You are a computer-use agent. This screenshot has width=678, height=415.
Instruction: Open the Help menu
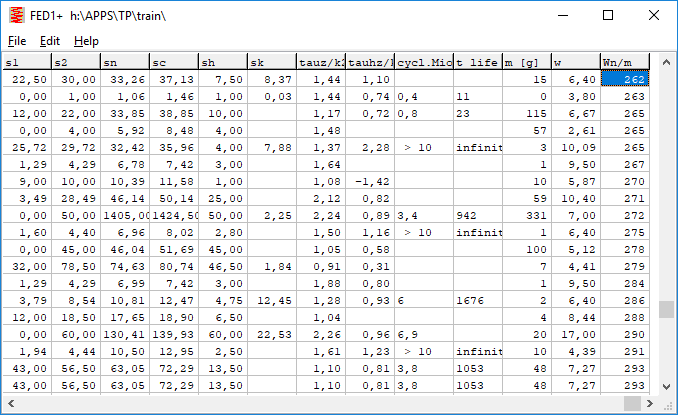pos(86,41)
